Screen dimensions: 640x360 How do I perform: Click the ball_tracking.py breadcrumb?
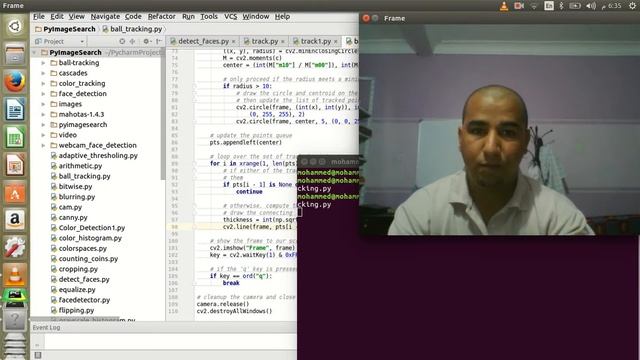click(x=132, y=29)
